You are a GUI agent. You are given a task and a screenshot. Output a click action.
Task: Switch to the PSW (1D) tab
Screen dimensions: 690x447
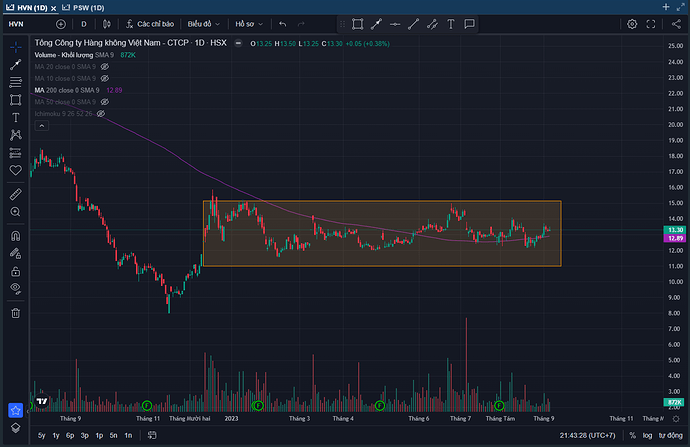pyautogui.click(x=84, y=8)
